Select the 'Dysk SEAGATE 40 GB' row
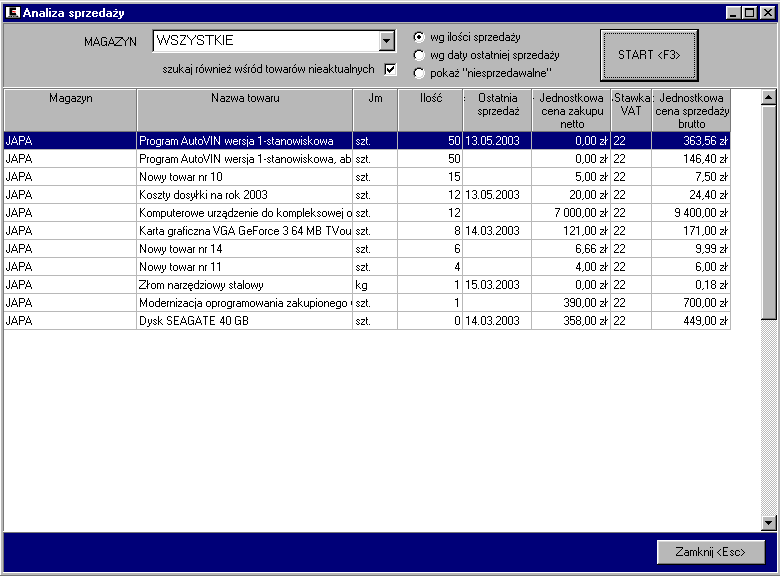780x576 pixels. pos(245,321)
